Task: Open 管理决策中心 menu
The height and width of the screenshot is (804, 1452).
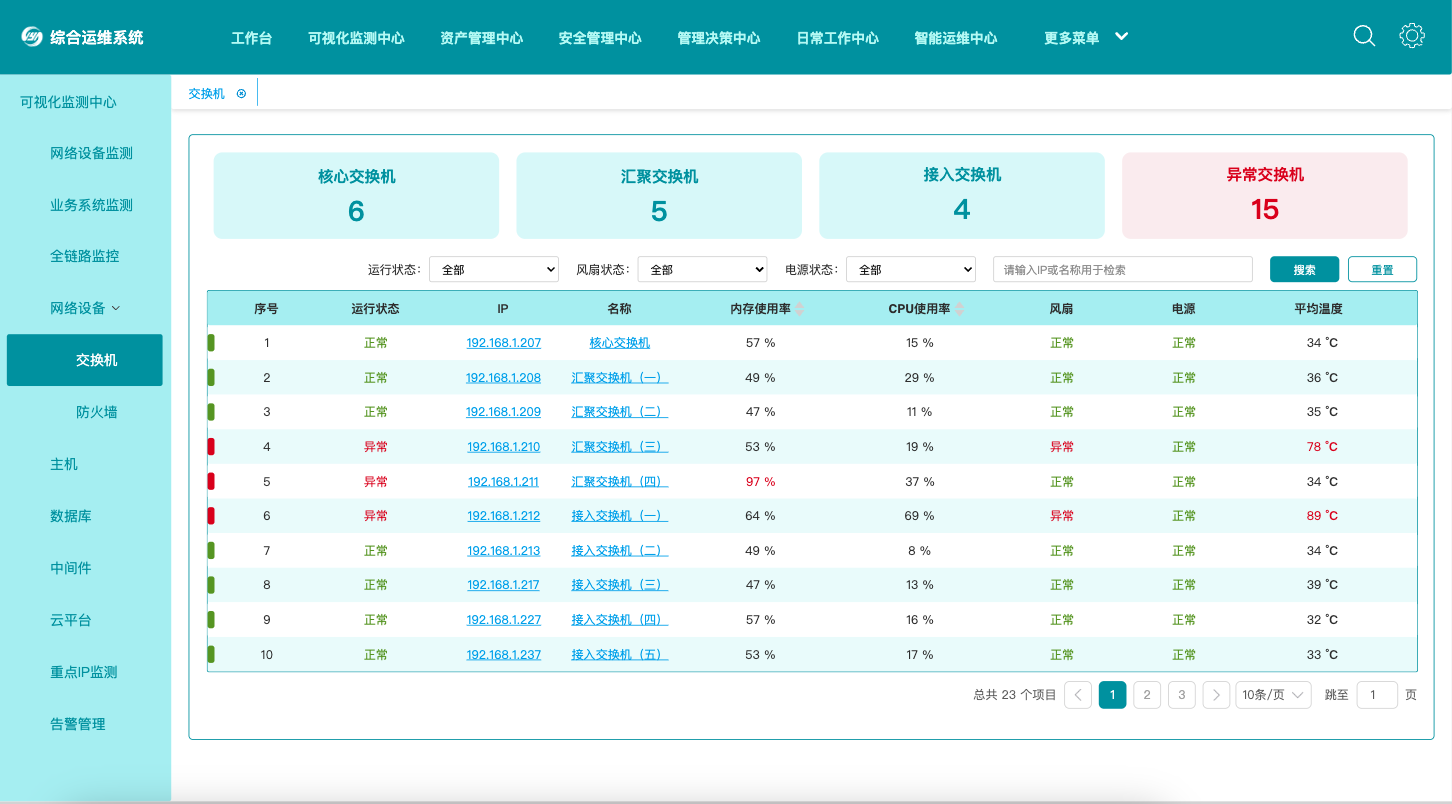Action: (x=718, y=38)
